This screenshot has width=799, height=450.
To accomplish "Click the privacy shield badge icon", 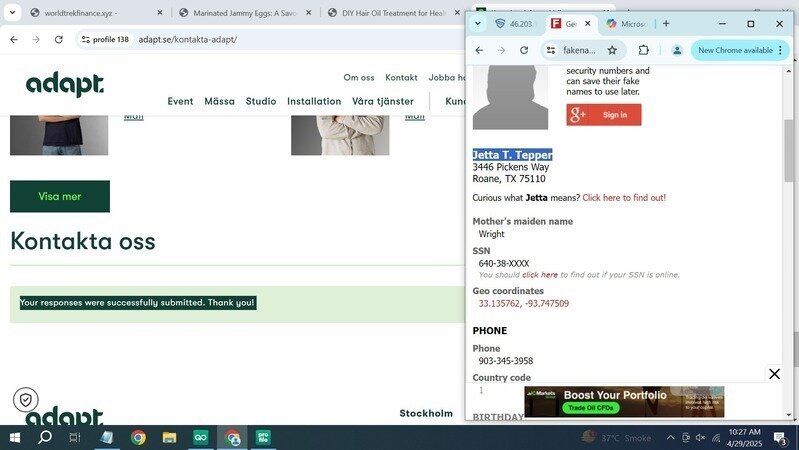I will pyautogui.click(x=25, y=400).
